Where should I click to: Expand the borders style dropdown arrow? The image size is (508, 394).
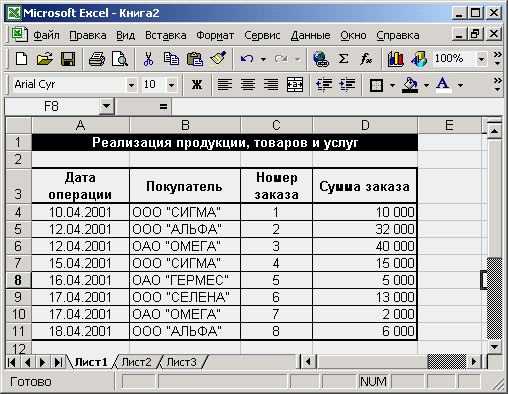click(x=392, y=85)
